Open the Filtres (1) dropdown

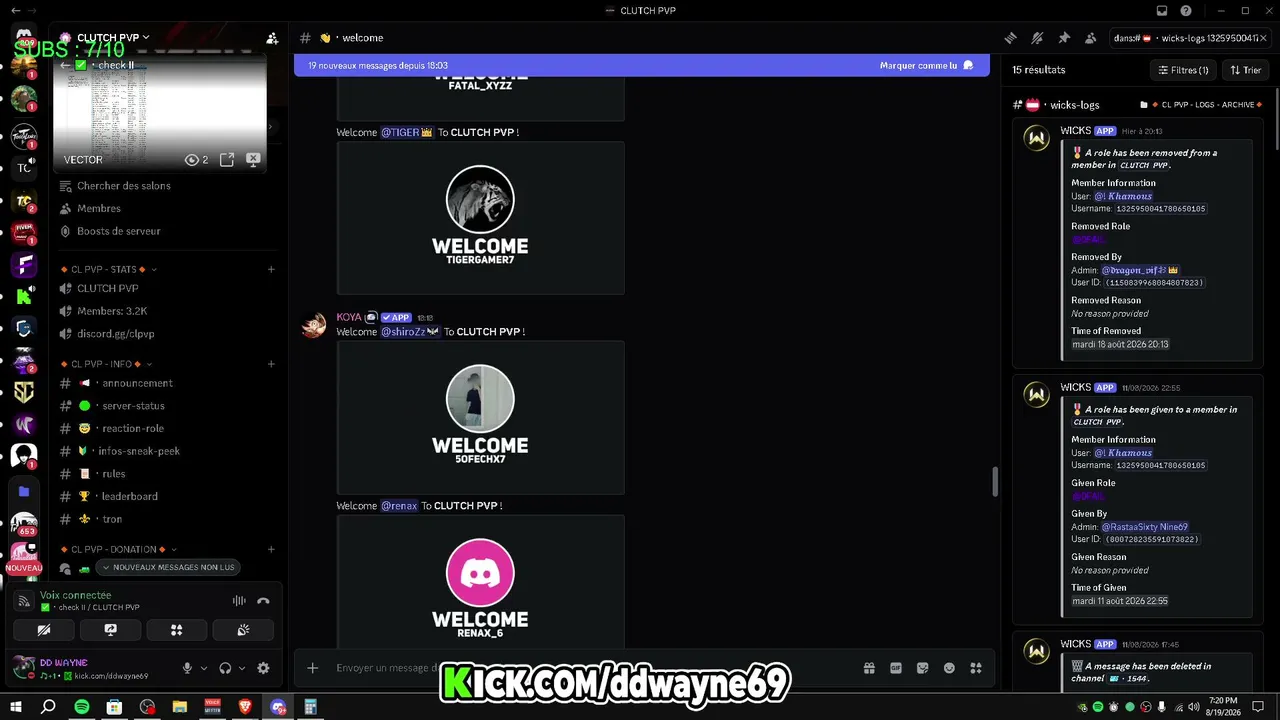(x=1184, y=70)
